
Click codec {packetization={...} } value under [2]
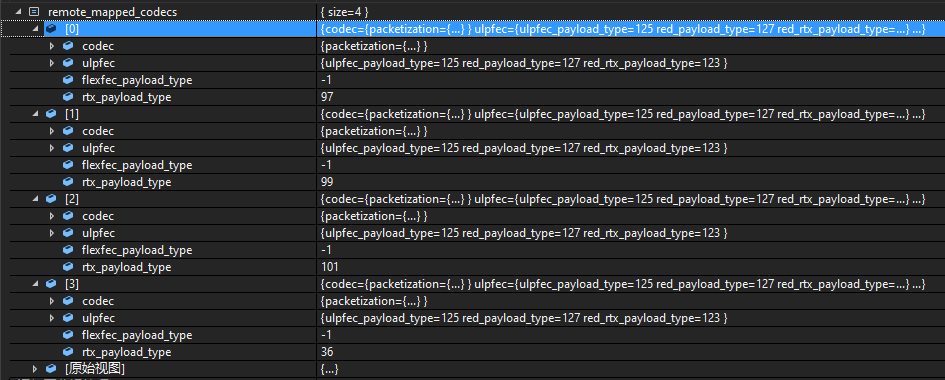(x=374, y=216)
